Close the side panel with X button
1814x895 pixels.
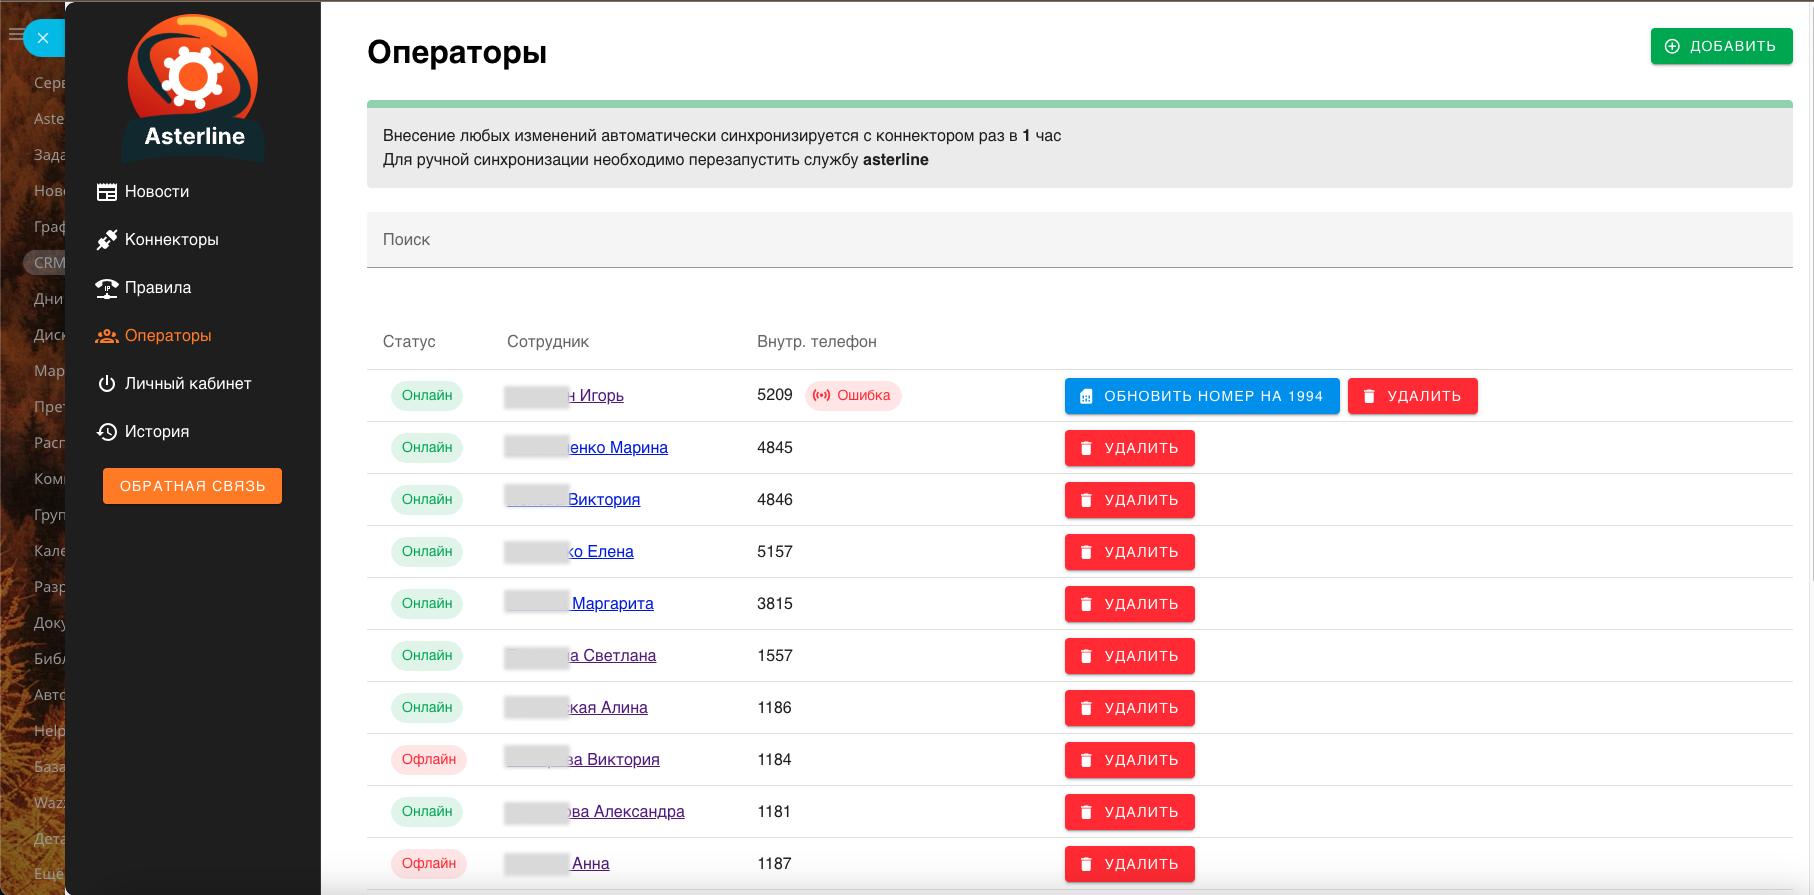(x=43, y=38)
